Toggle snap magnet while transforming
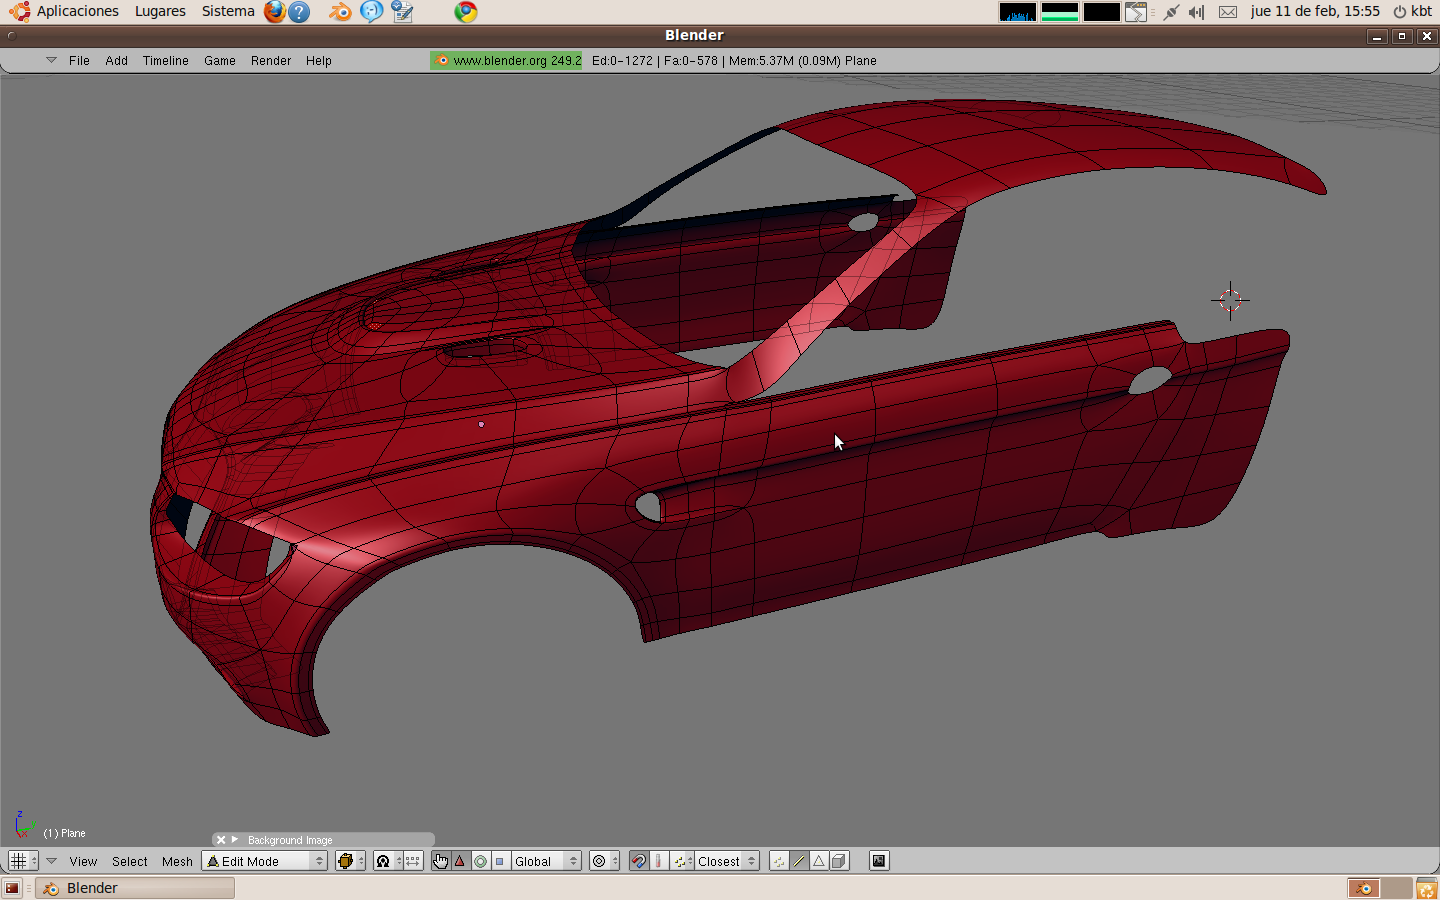This screenshot has height=900, width=1440. [x=639, y=861]
